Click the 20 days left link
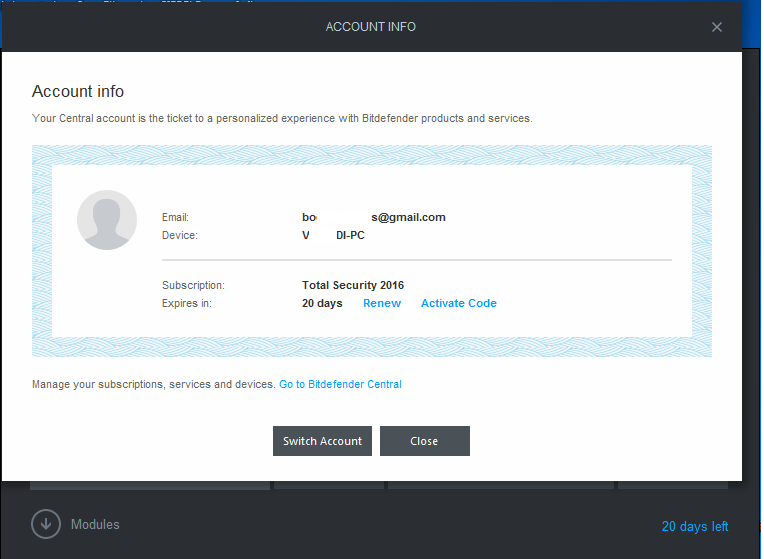 pos(694,526)
